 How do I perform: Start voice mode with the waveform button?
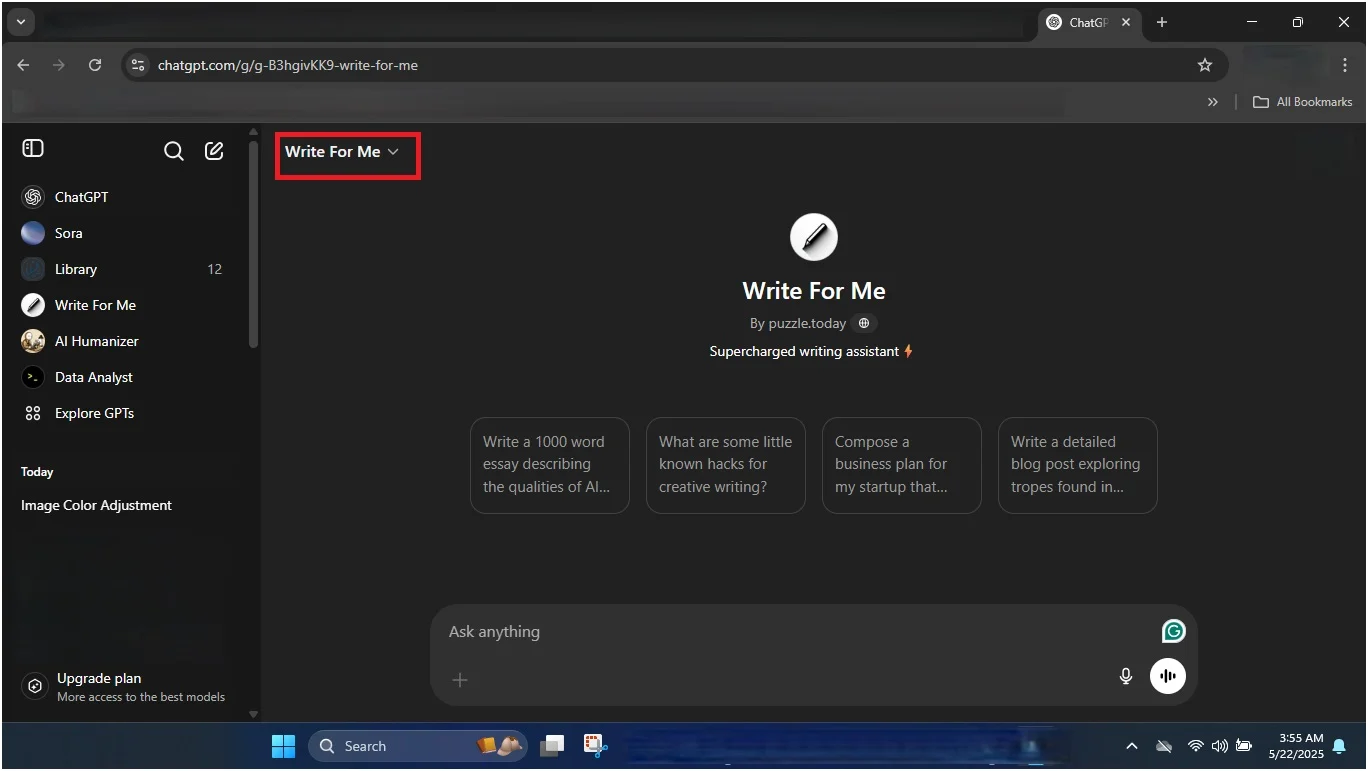click(x=1168, y=676)
